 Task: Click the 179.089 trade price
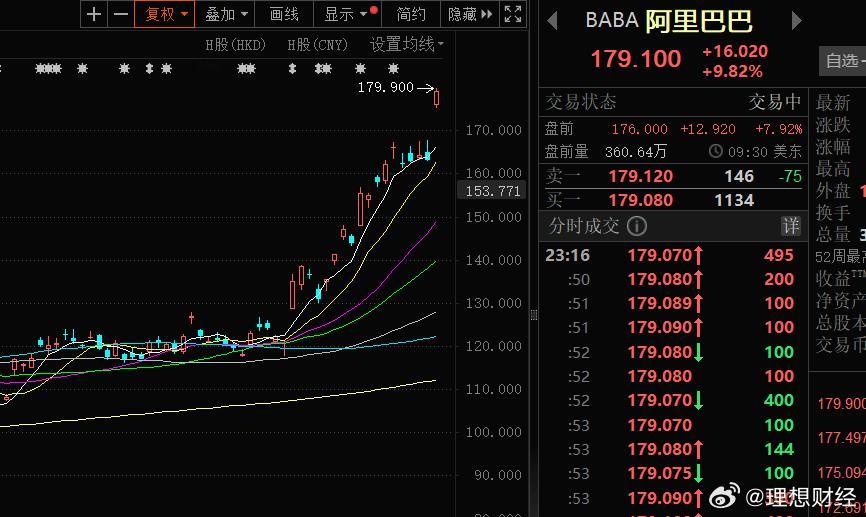click(659, 303)
